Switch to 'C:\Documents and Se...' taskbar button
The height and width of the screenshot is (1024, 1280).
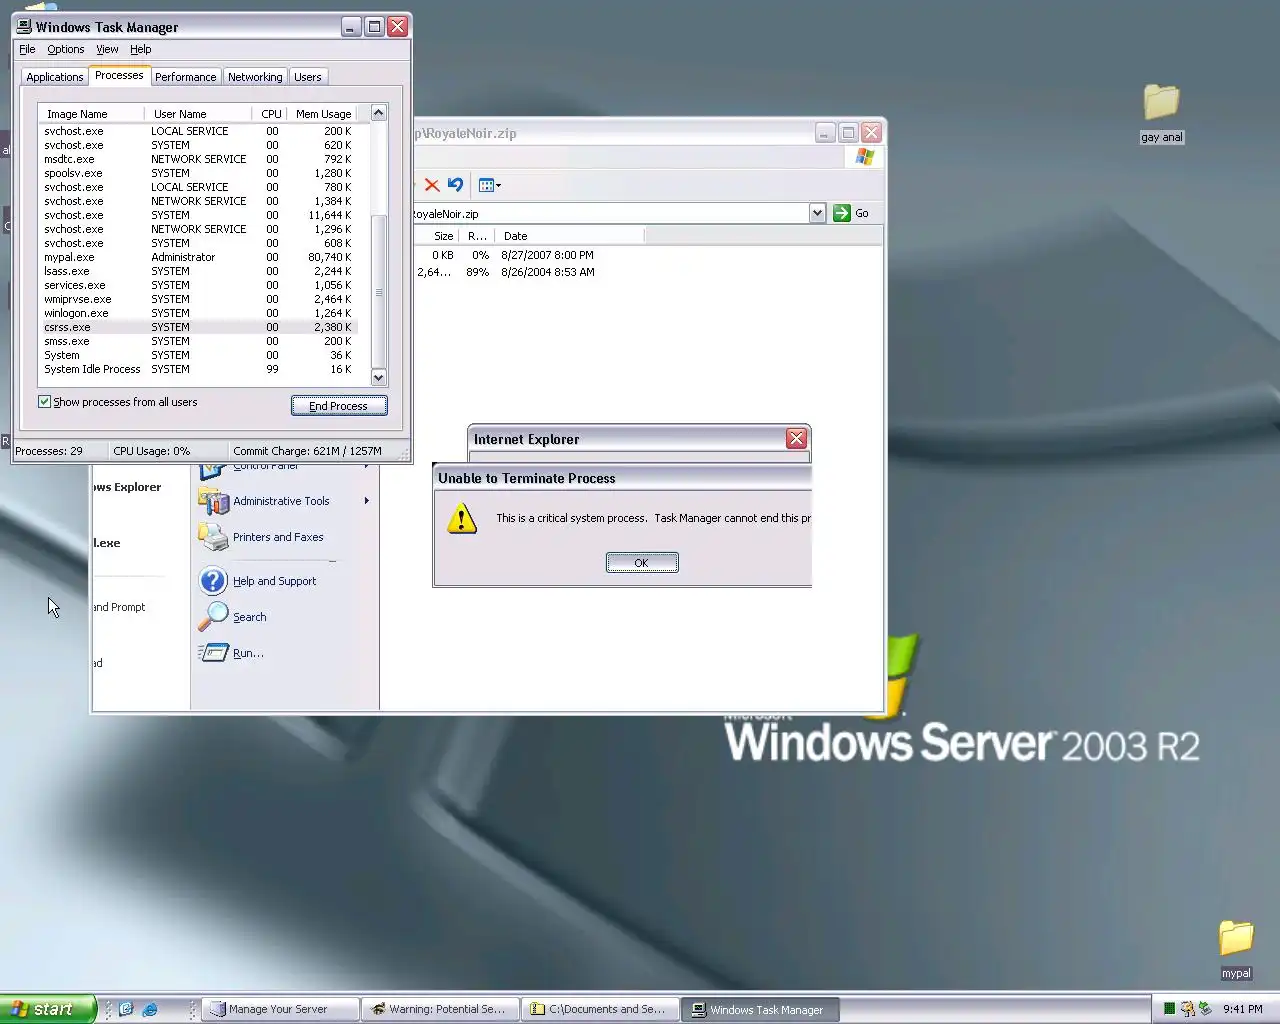point(601,1009)
